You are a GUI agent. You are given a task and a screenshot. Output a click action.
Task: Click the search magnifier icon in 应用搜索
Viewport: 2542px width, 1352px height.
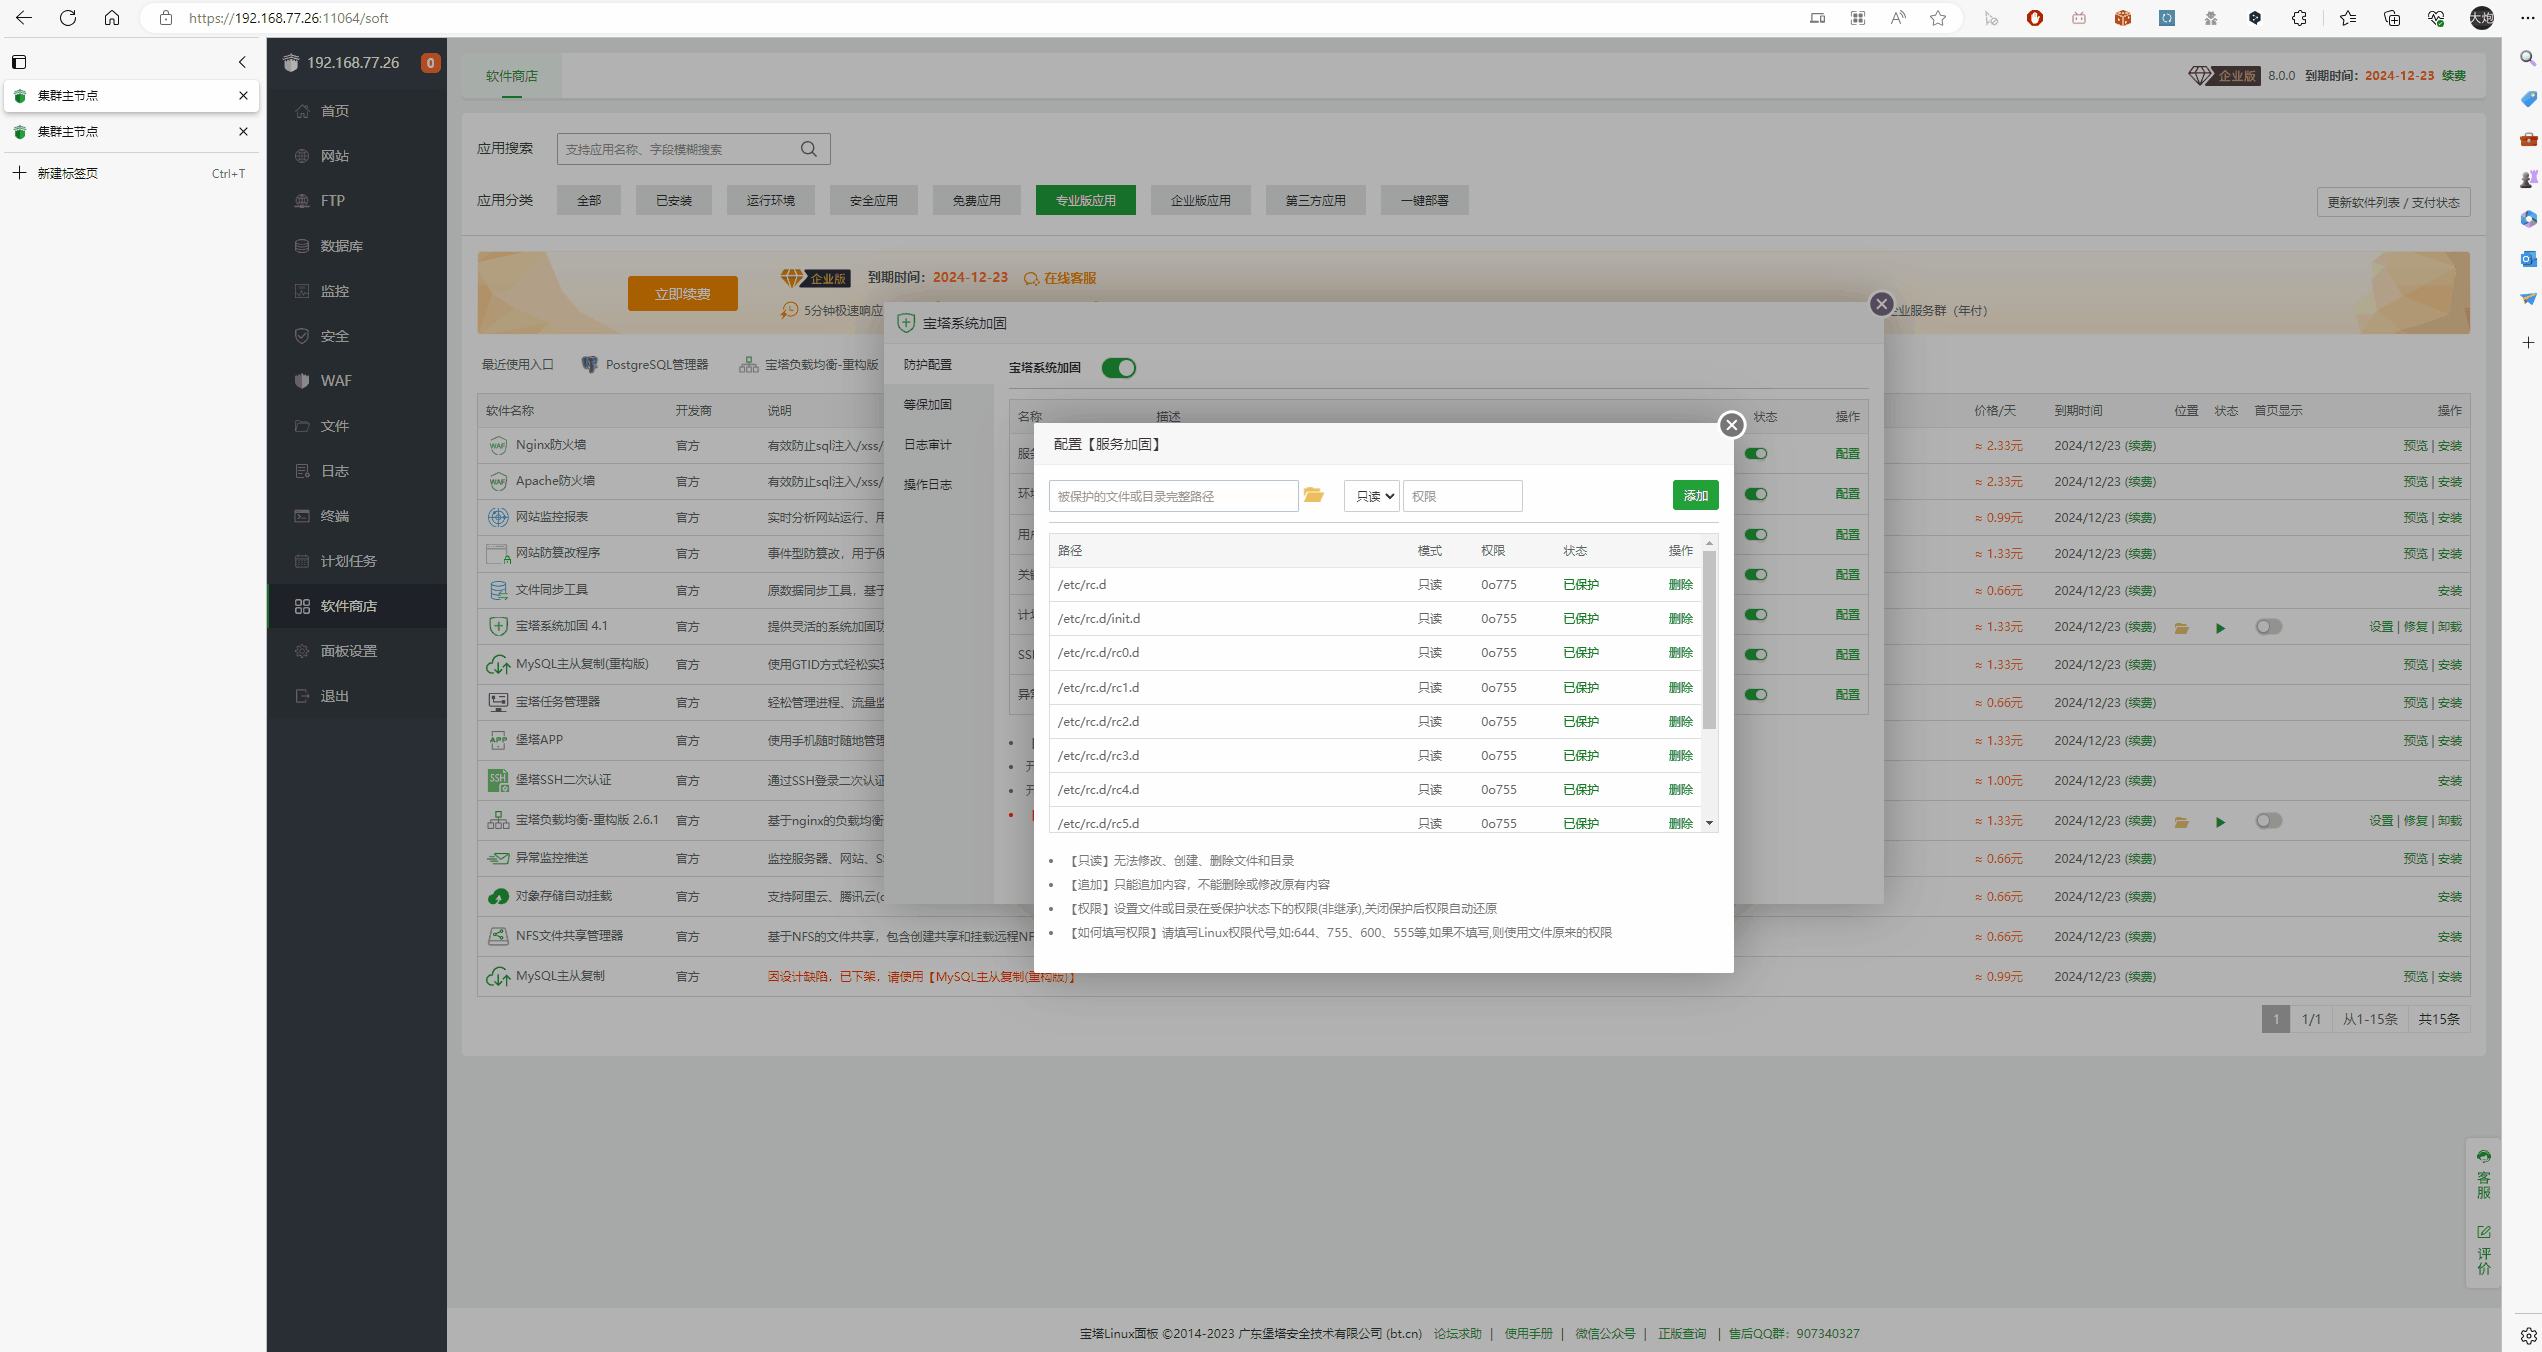(x=809, y=149)
